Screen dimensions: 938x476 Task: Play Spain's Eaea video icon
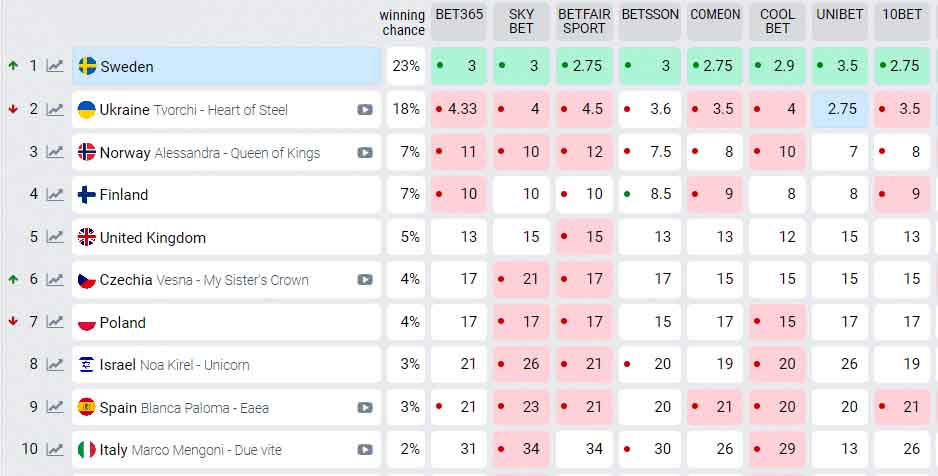365,407
